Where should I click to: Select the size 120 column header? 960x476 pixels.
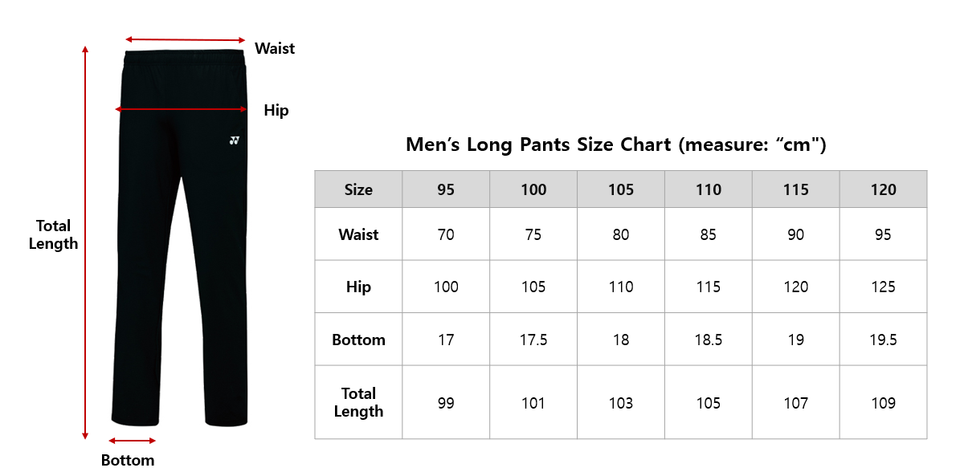pyautogui.click(x=883, y=189)
